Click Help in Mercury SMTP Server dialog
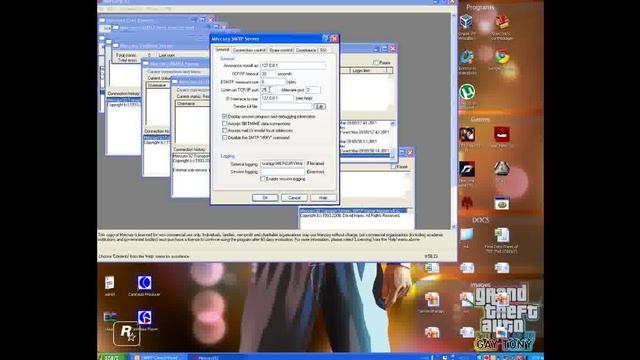Viewport: 640px width, 360px height. [x=323, y=198]
